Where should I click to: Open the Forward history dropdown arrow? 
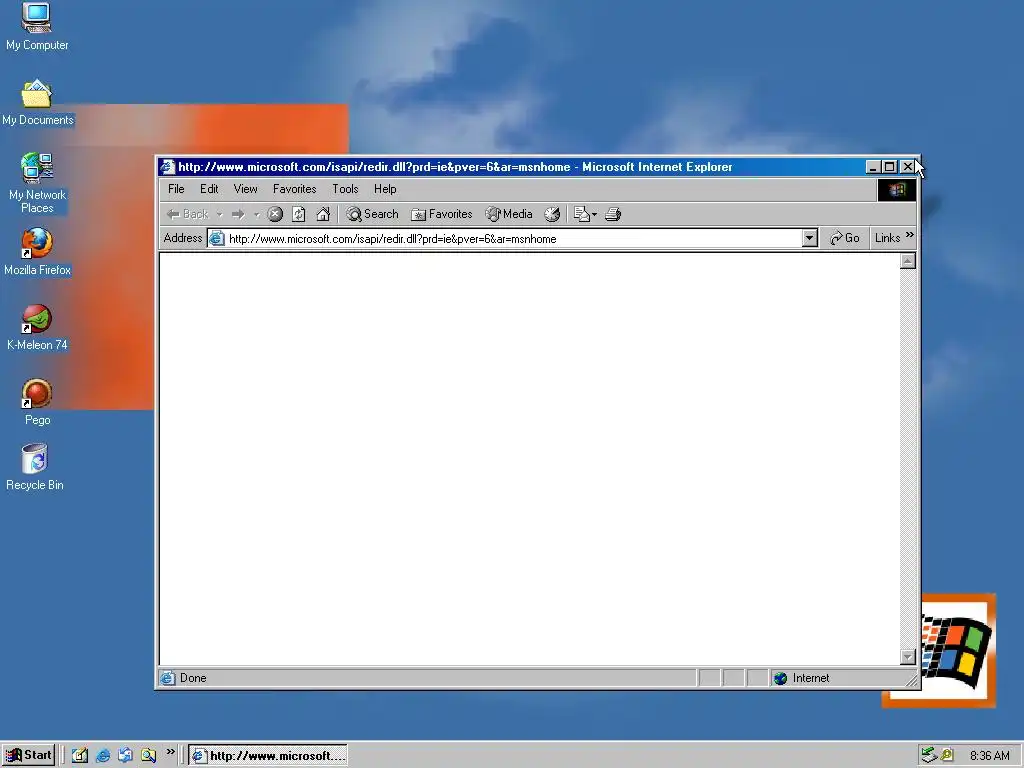point(257,214)
